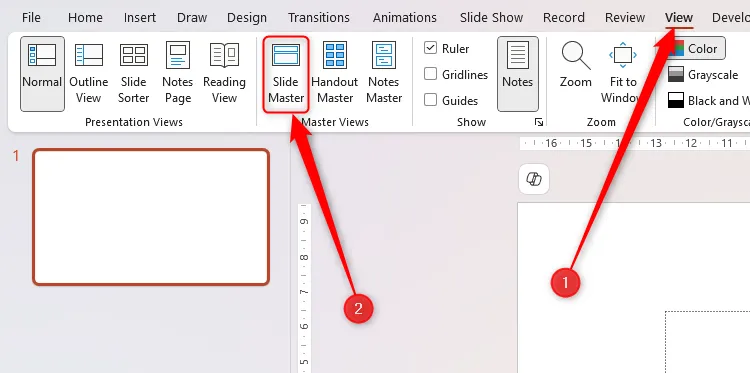This screenshot has height=373, width=750.
Task: Switch to the Insert tab
Action: click(x=140, y=18)
